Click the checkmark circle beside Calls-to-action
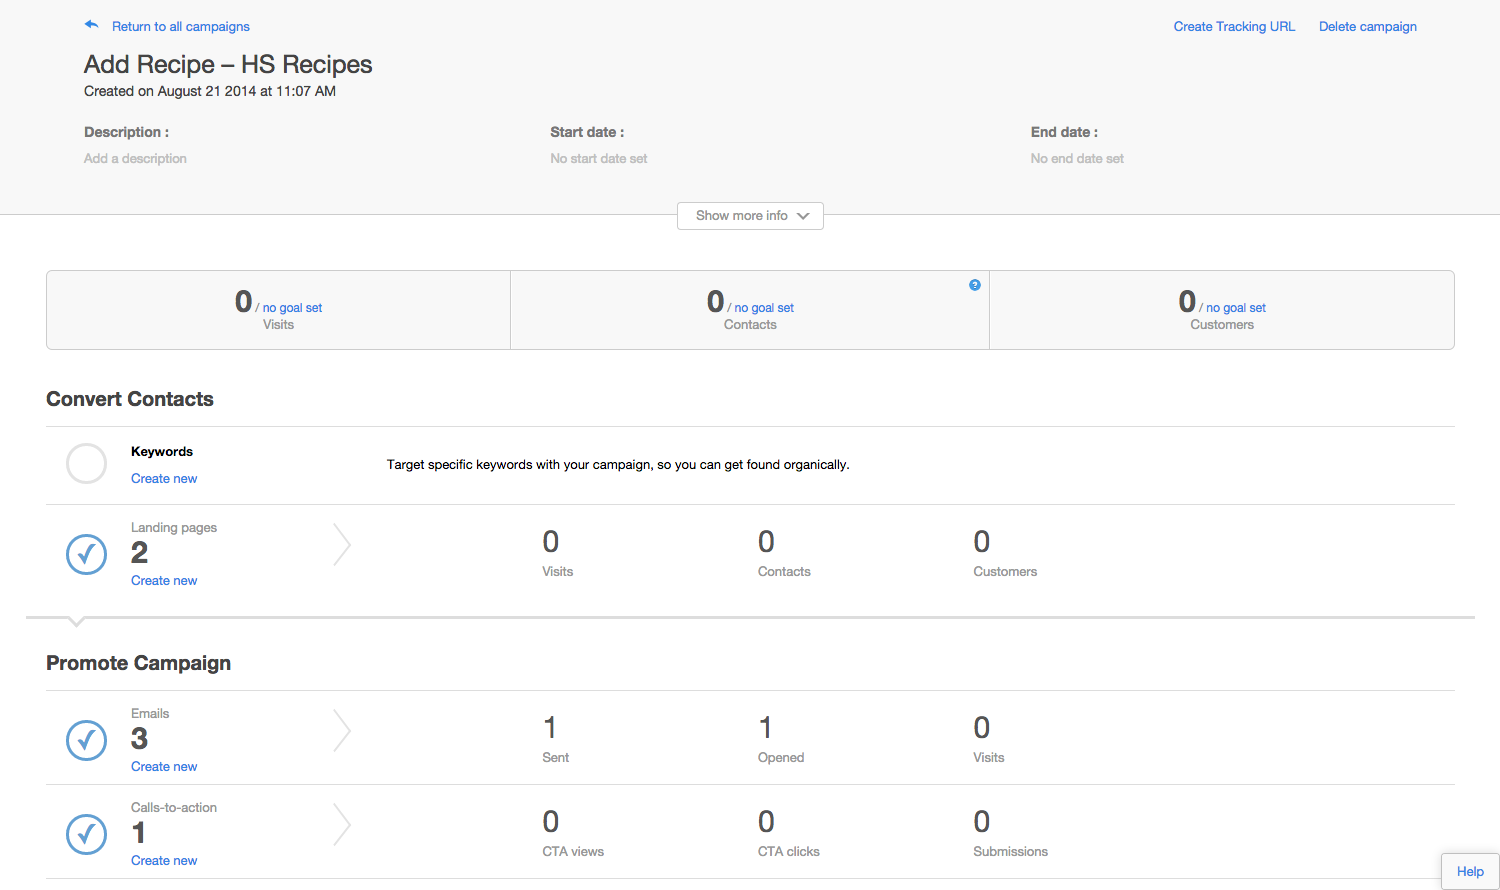 [x=86, y=834]
